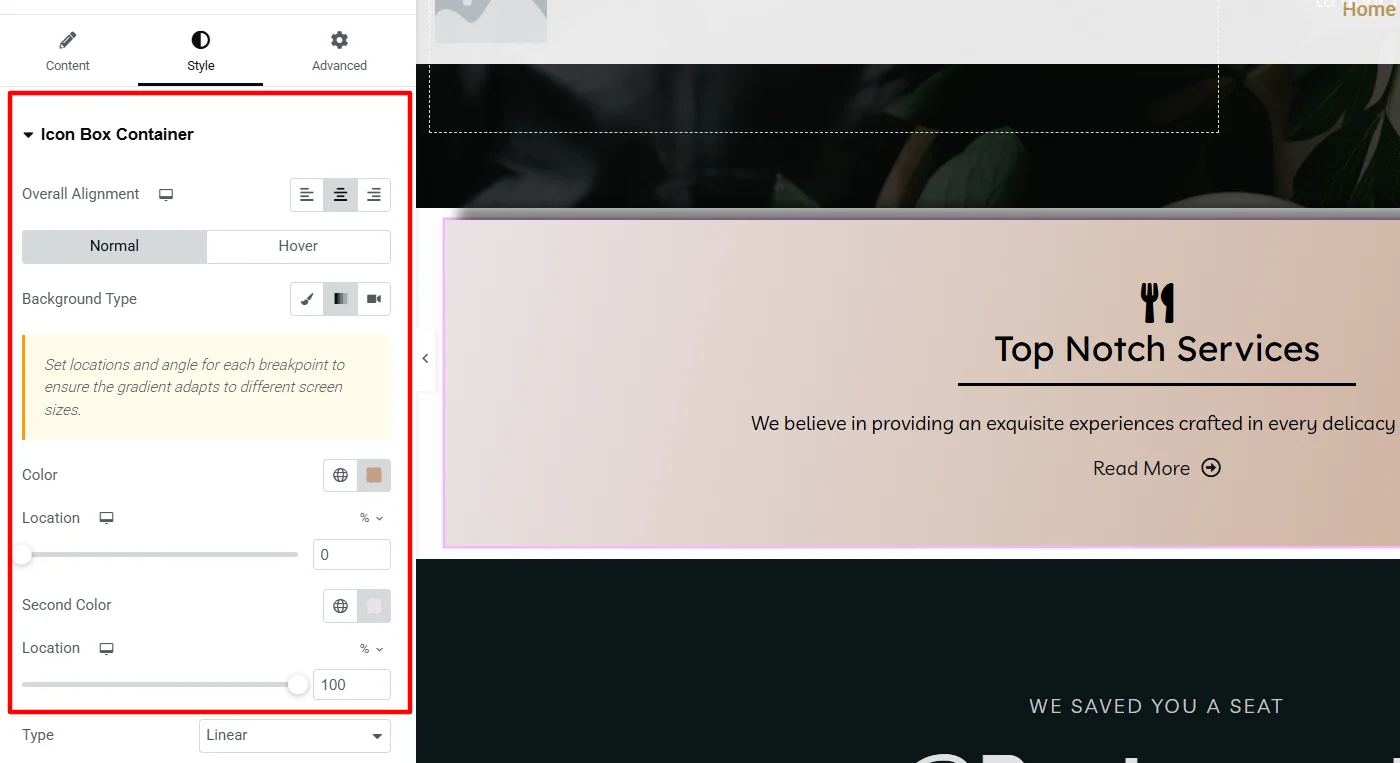1400x763 pixels.
Task: Open the first Location unit dropdown
Action: (372, 518)
